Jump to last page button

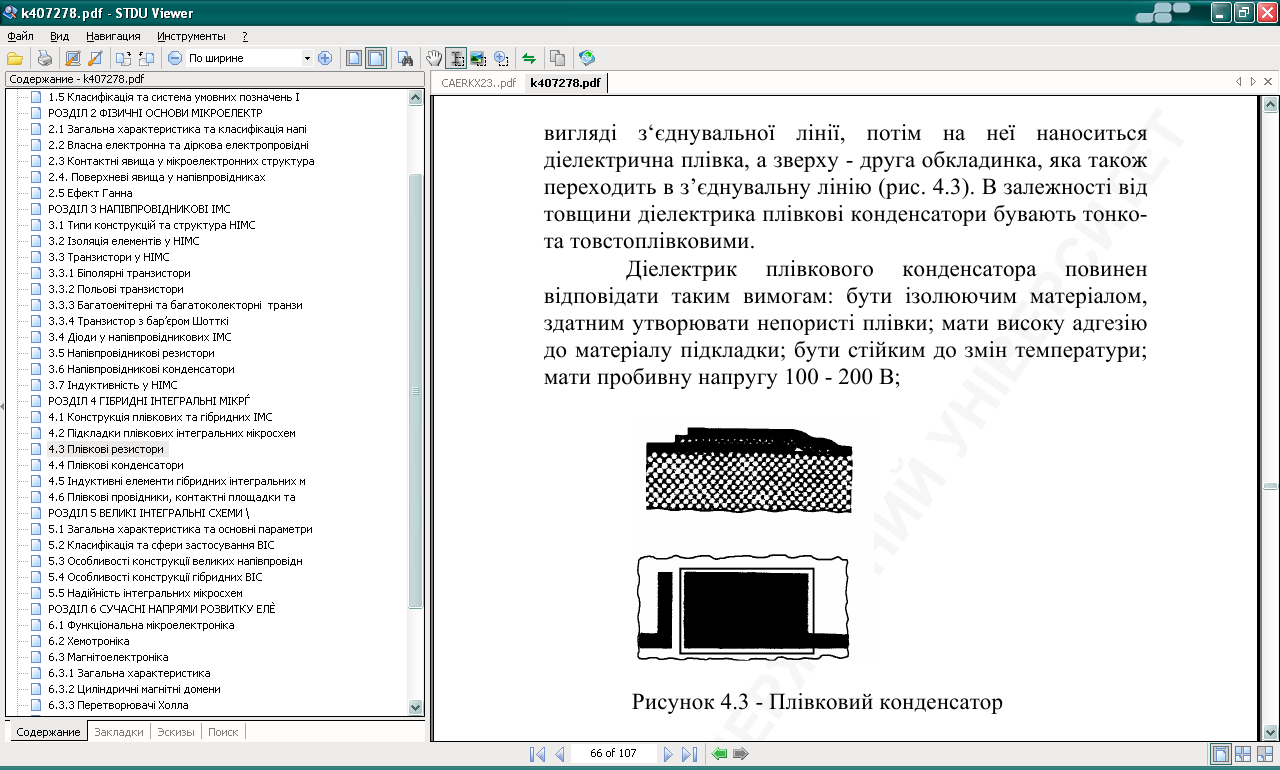point(689,754)
